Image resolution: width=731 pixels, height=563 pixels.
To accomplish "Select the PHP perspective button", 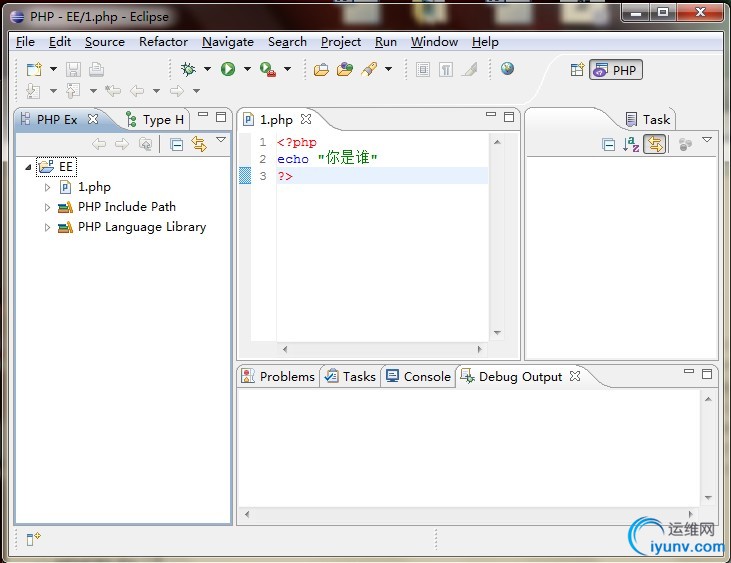I will tap(616, 70).
